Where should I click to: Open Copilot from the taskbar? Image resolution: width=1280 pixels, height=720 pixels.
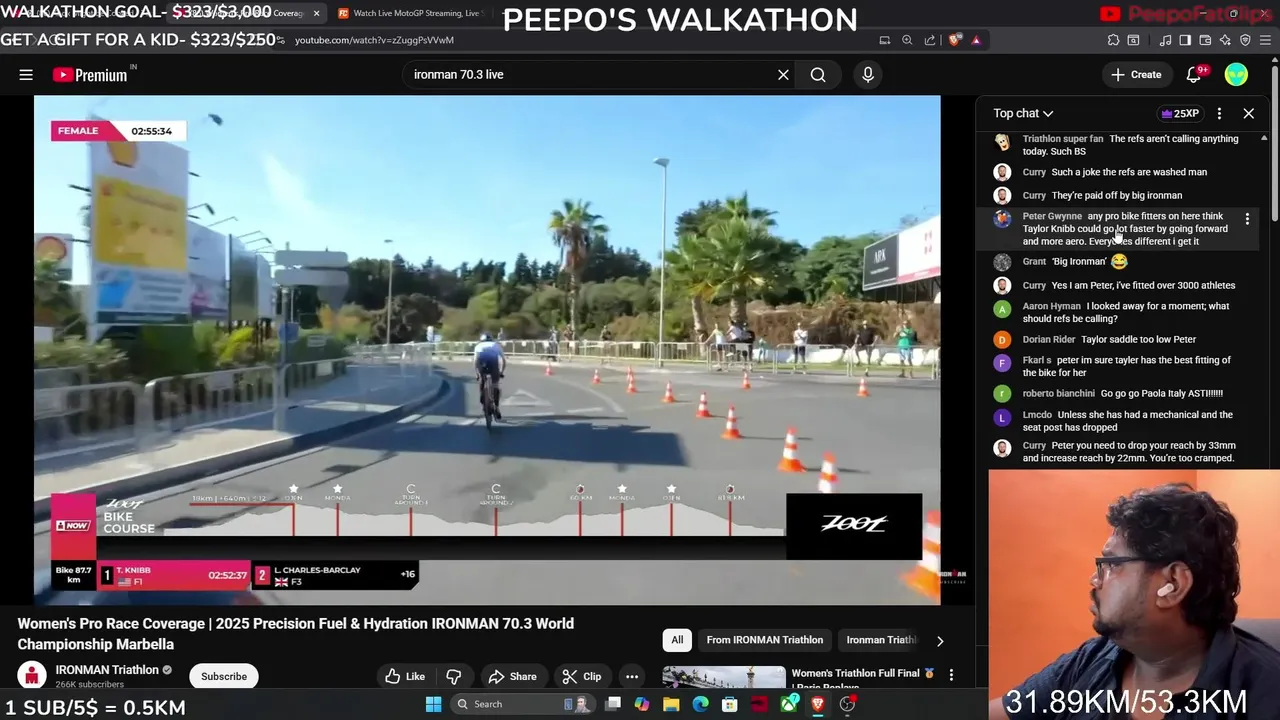(x=642, y=704)
